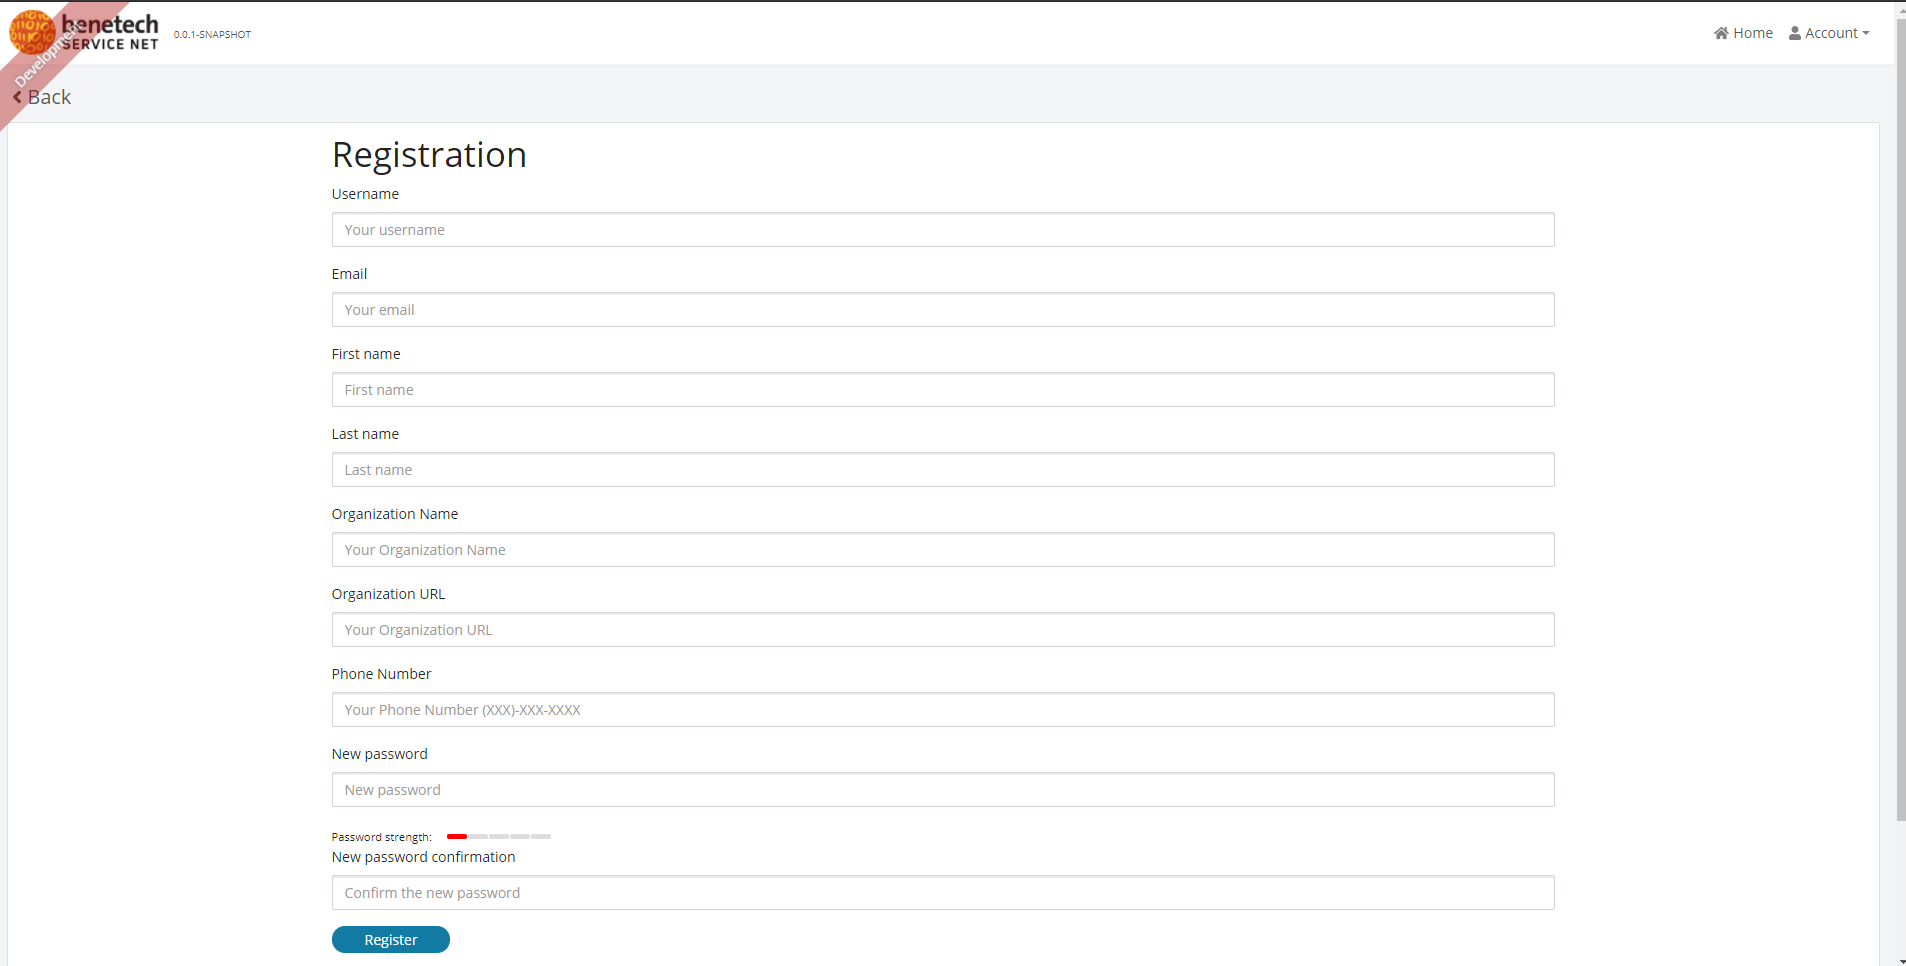Click the Phone Number input field
The height and width of the screenshot is (966, 1906).
coord(942,709)
